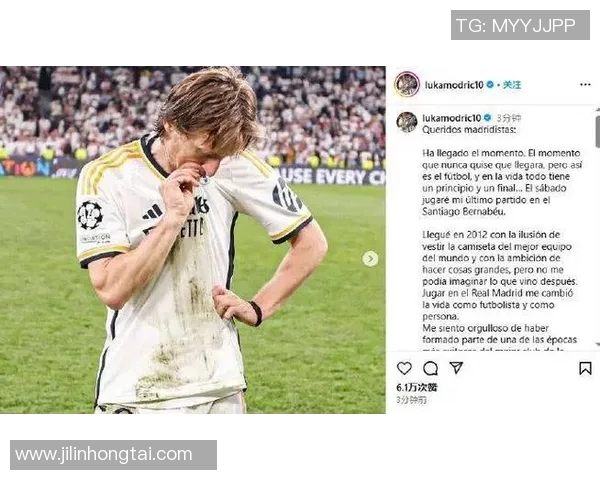
Task: Share the post via paper plane icon
Action: 456,367
